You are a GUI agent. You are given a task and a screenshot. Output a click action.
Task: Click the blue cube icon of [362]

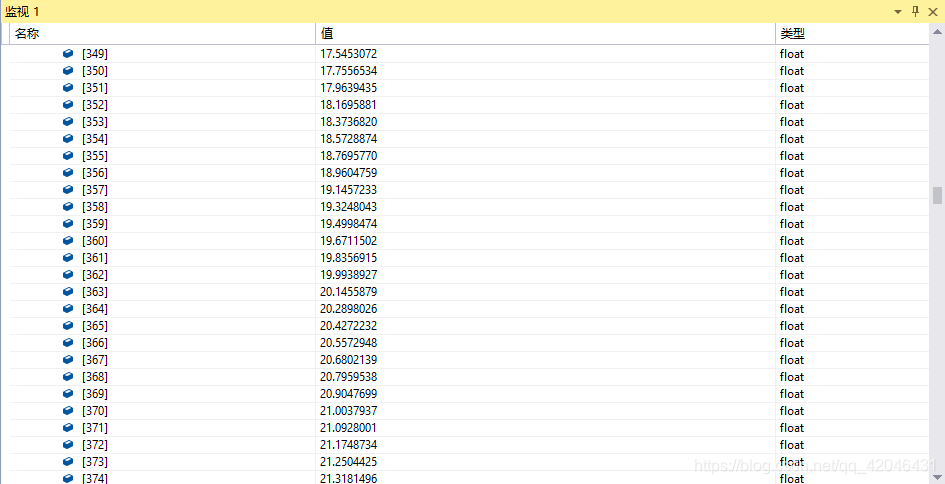68,274
